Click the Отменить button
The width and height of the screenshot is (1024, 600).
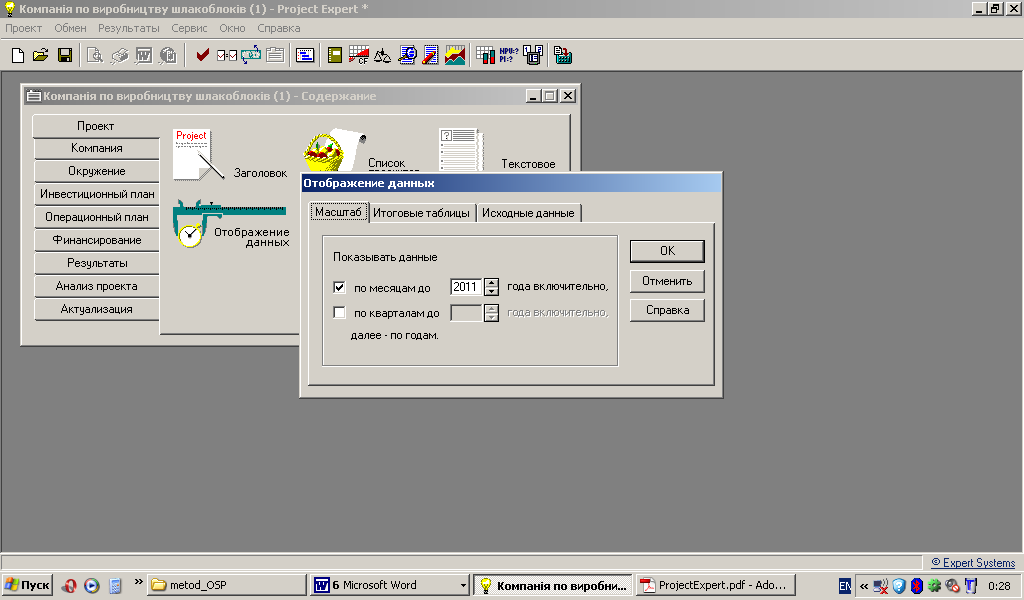point(667,281)
